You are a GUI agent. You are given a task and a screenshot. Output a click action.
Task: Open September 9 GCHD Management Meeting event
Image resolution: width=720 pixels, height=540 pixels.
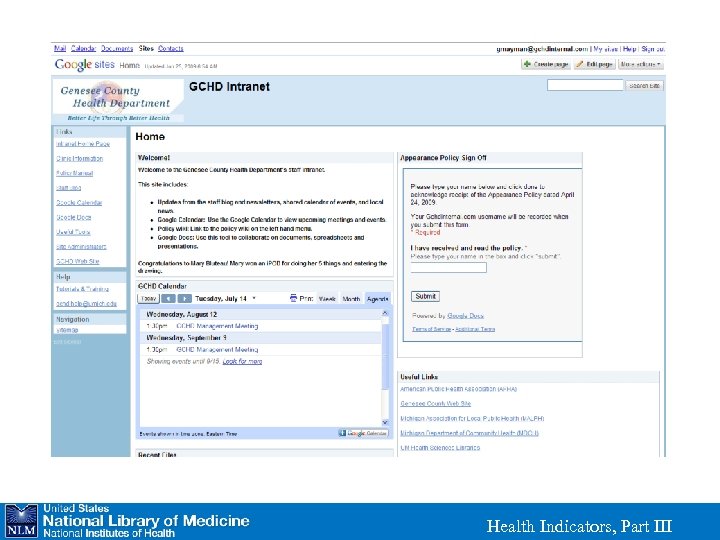217,350
